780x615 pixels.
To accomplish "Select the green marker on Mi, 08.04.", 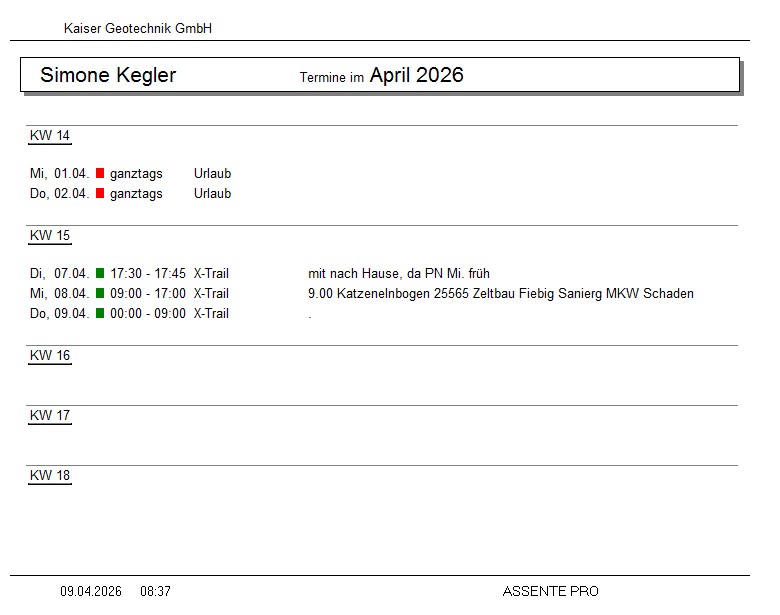I will (x=100, y=294).
